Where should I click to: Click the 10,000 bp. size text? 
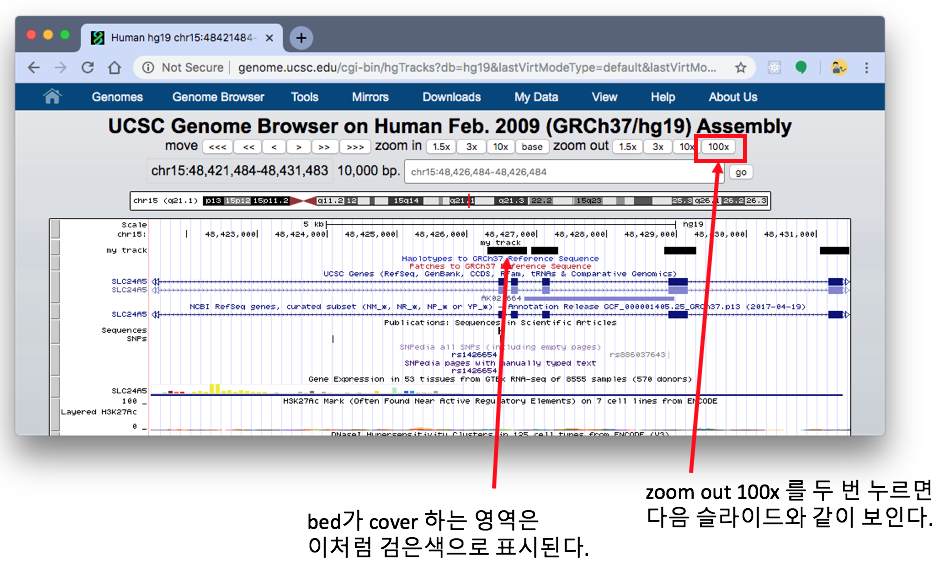[368, 171]
